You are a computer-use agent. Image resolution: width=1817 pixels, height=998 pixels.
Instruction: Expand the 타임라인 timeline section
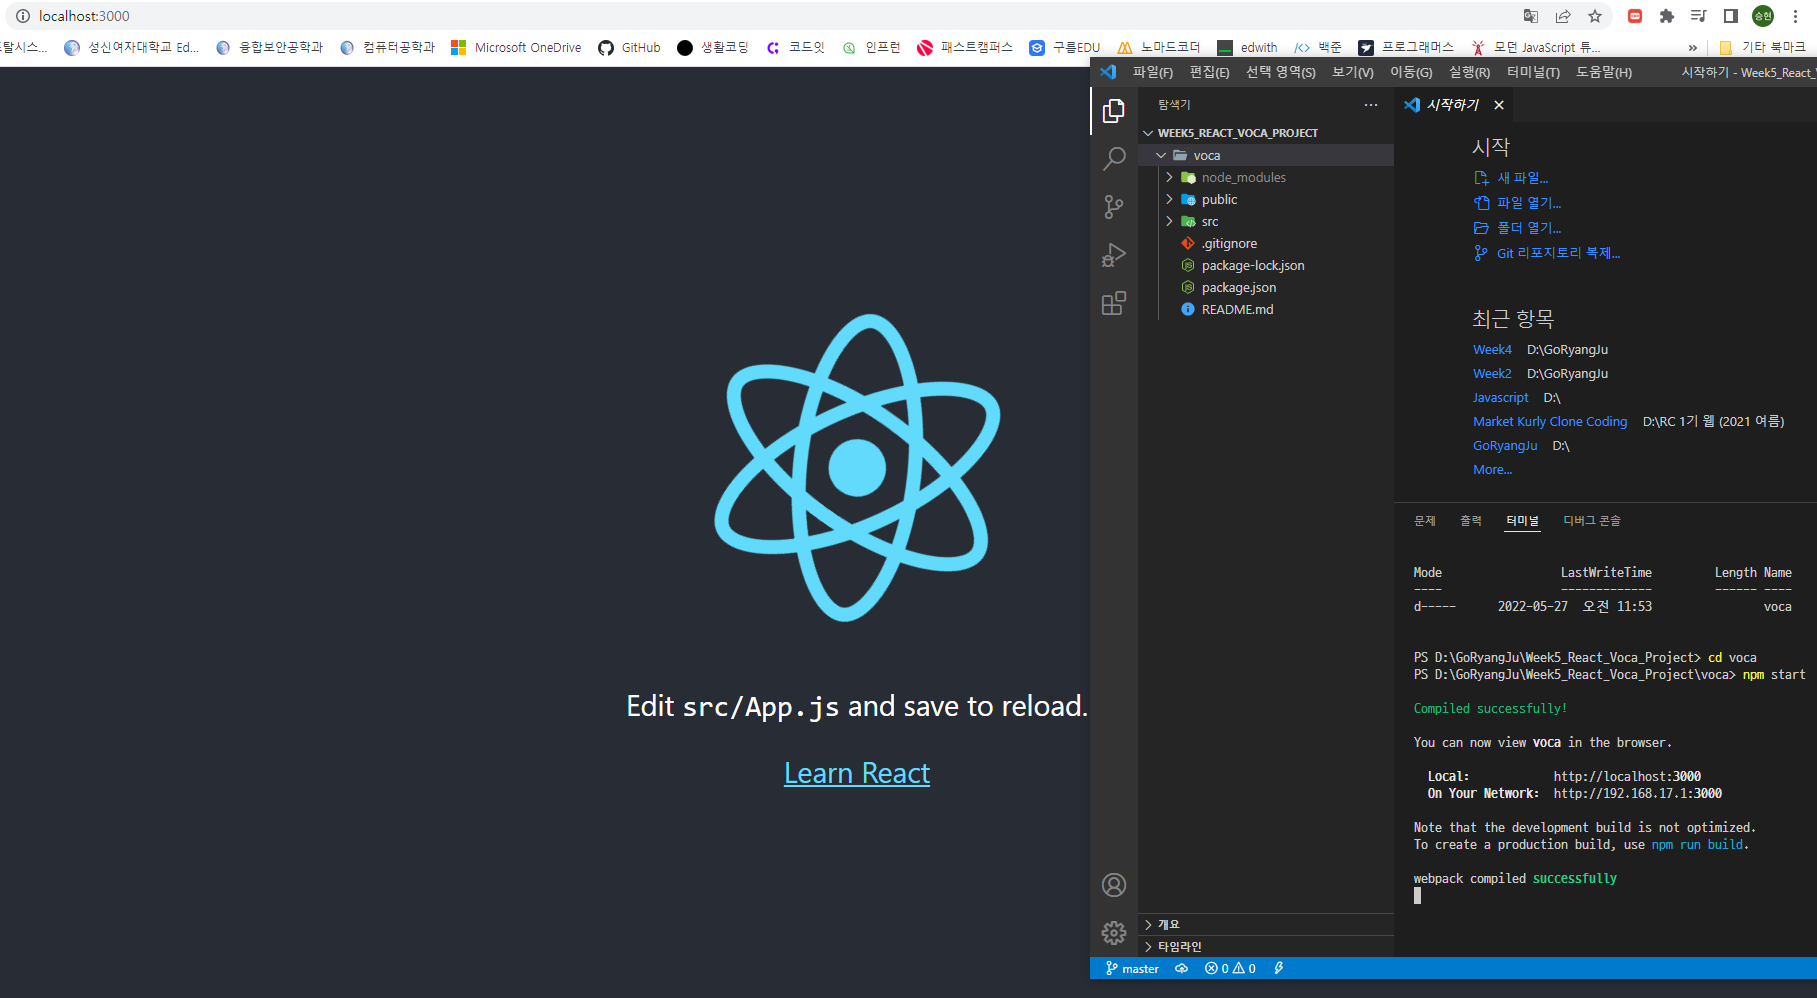[1266, 946]
